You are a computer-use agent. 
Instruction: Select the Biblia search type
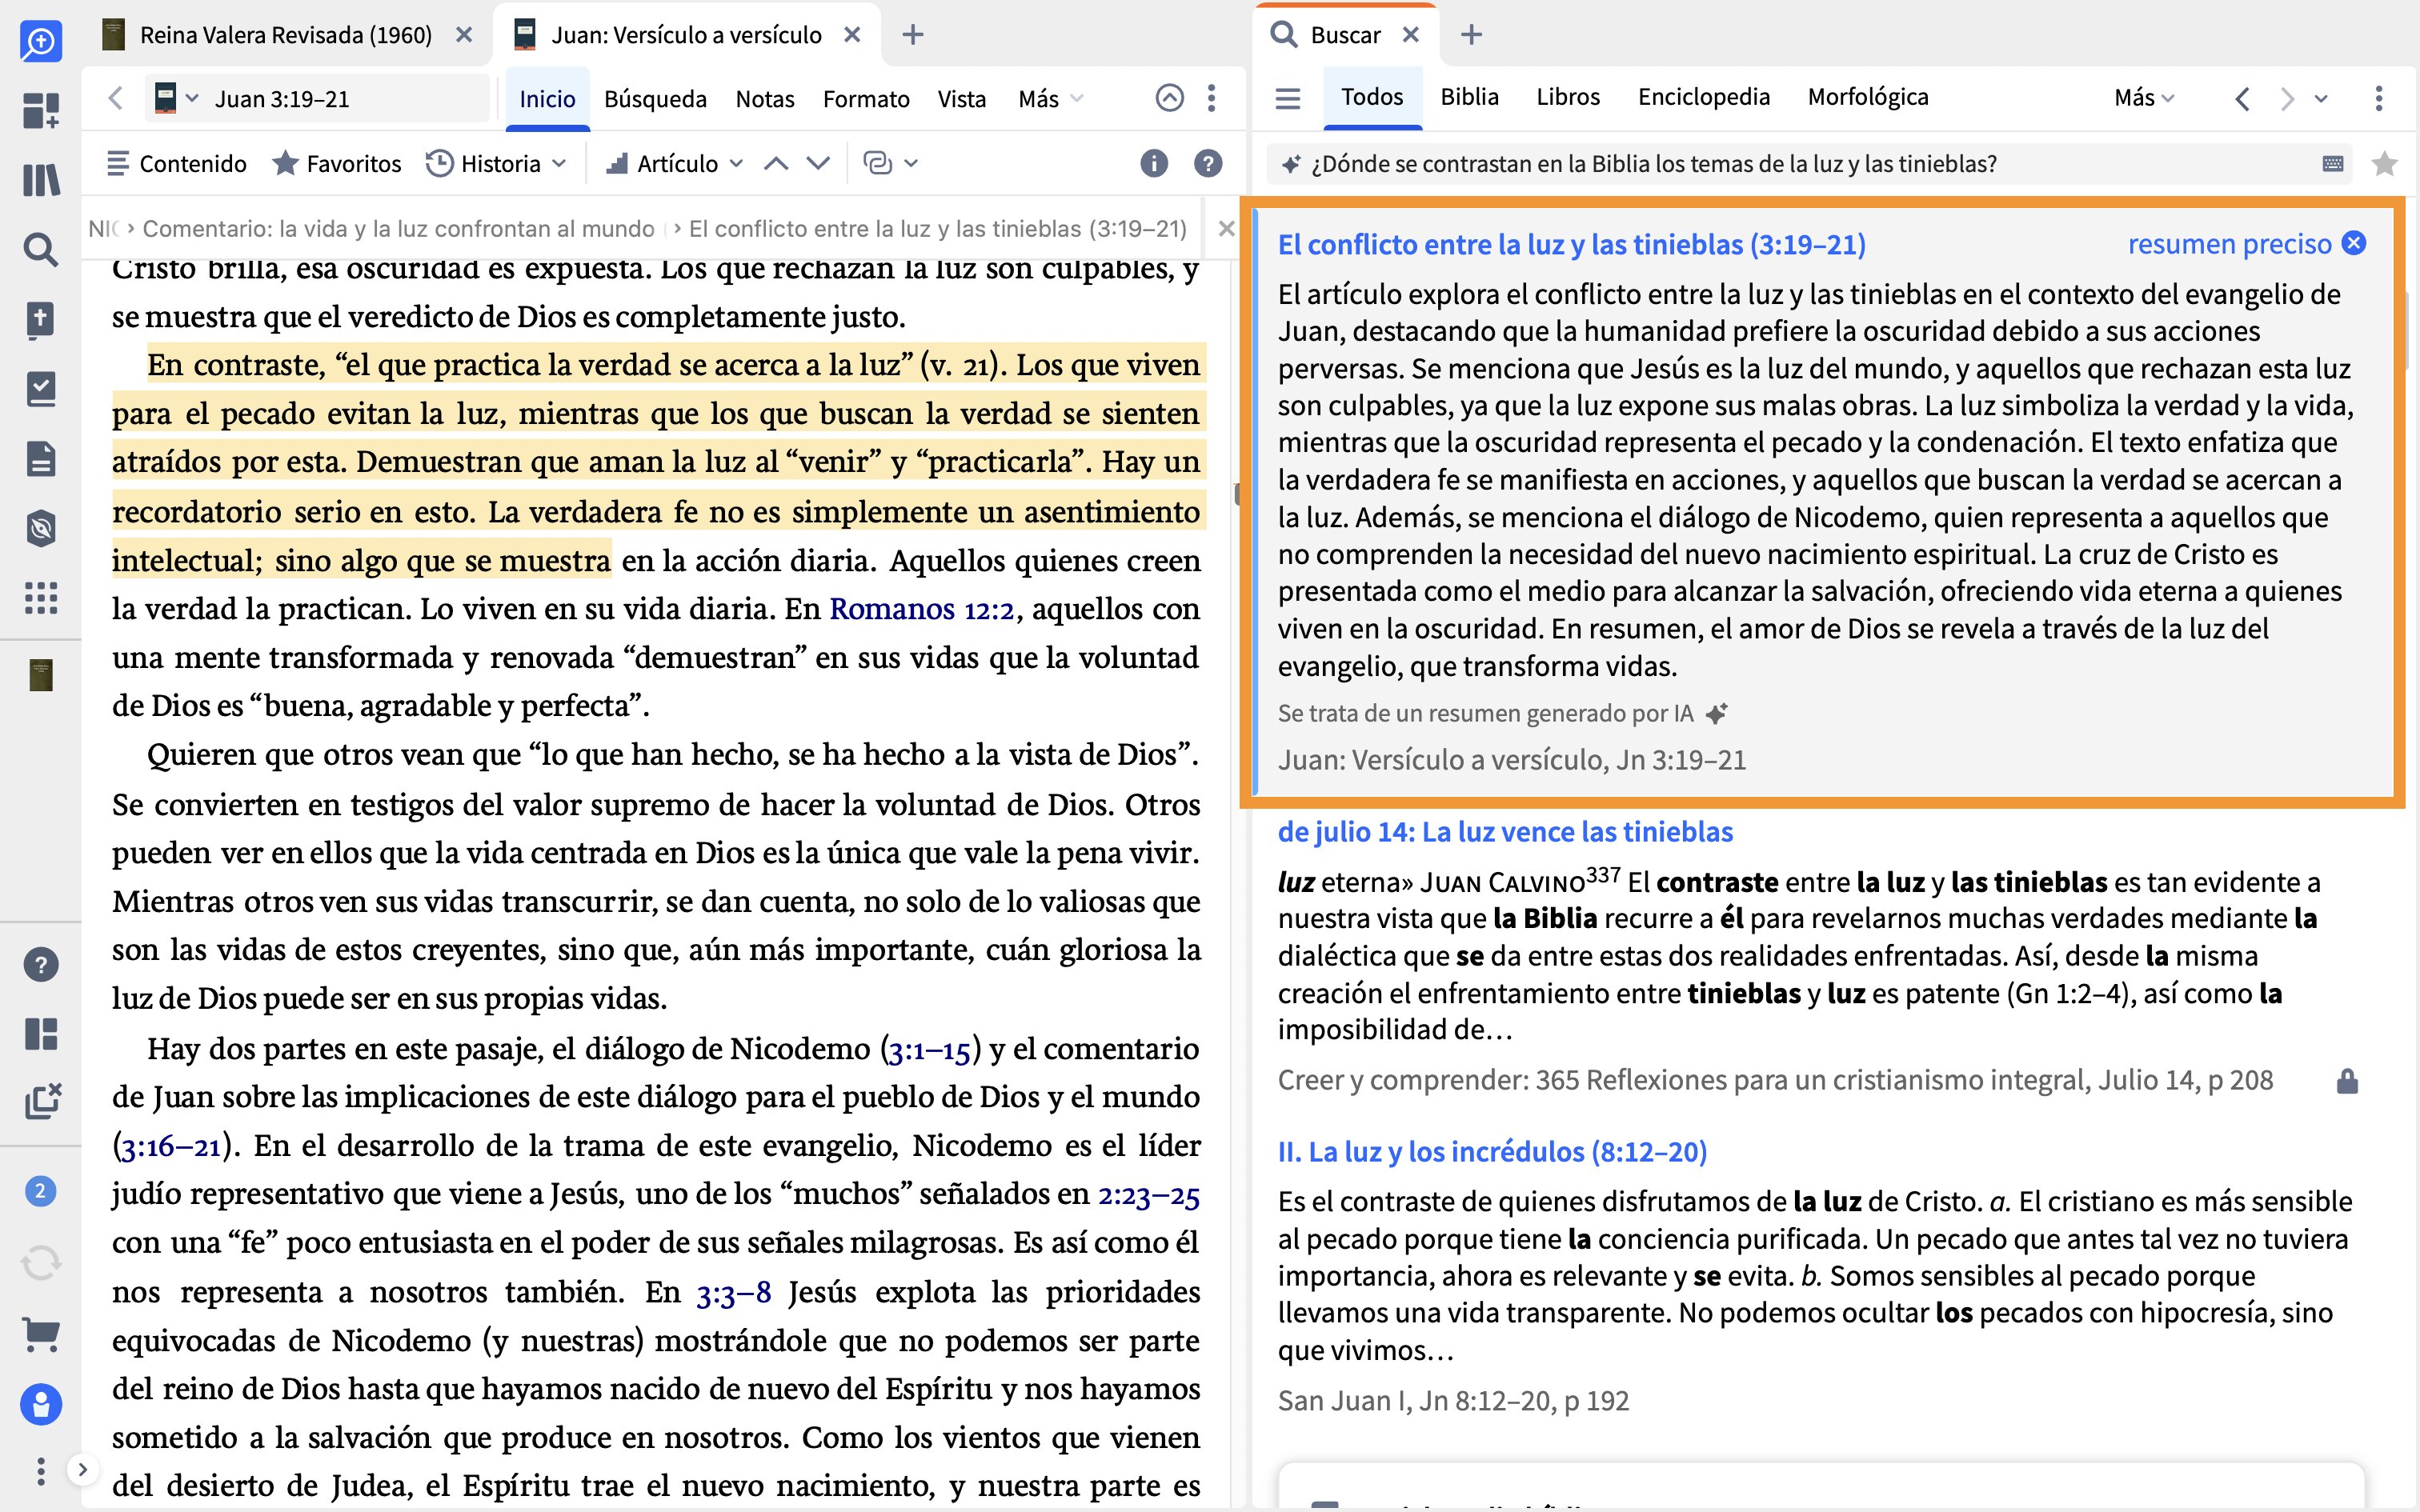pyautogui.click(x=1469, y=97)
